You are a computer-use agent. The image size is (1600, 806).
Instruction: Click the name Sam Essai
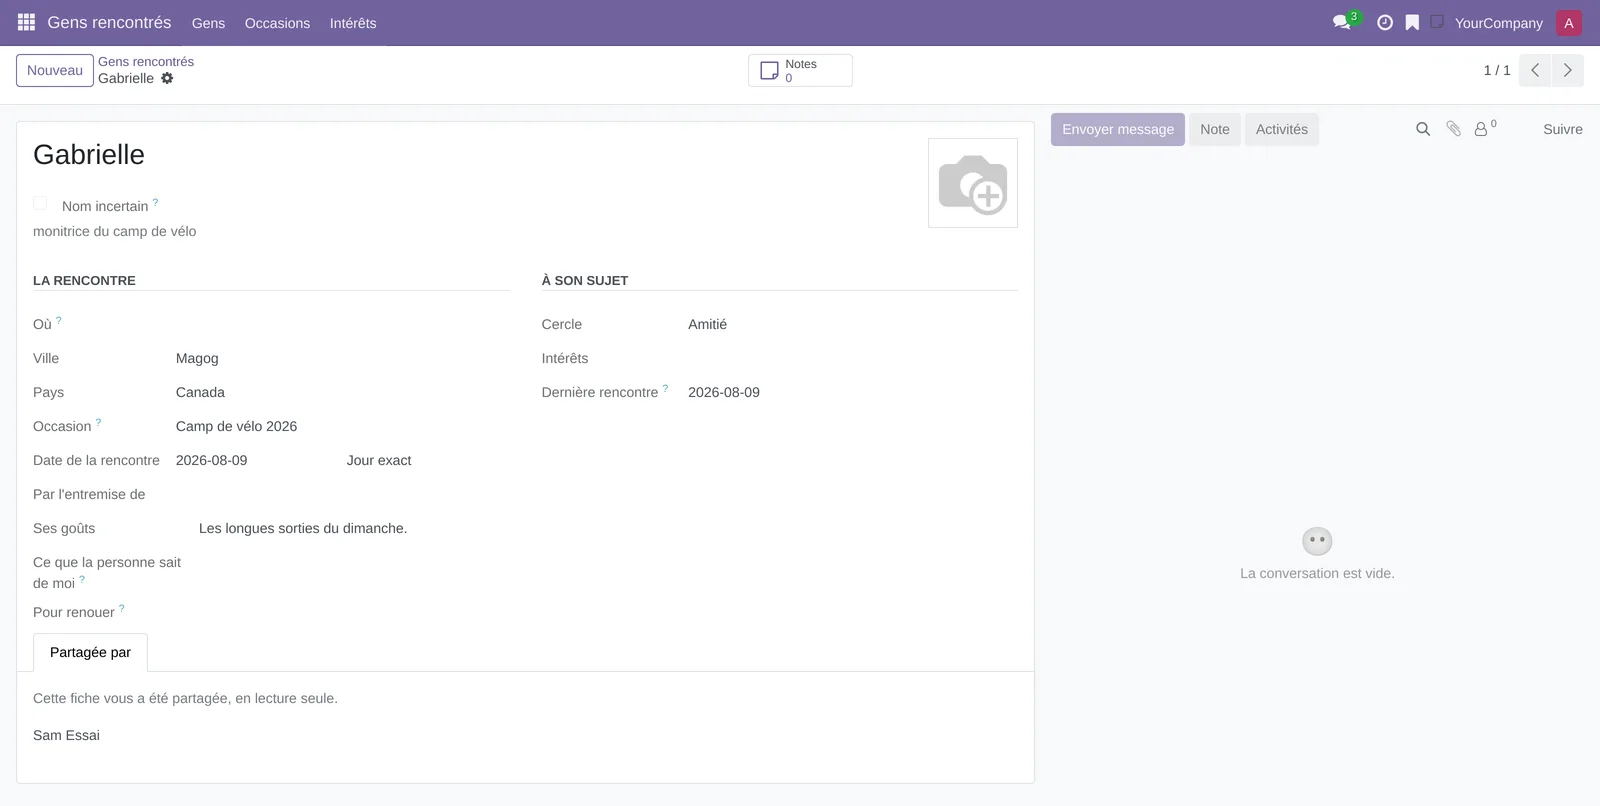pos(66,735)
